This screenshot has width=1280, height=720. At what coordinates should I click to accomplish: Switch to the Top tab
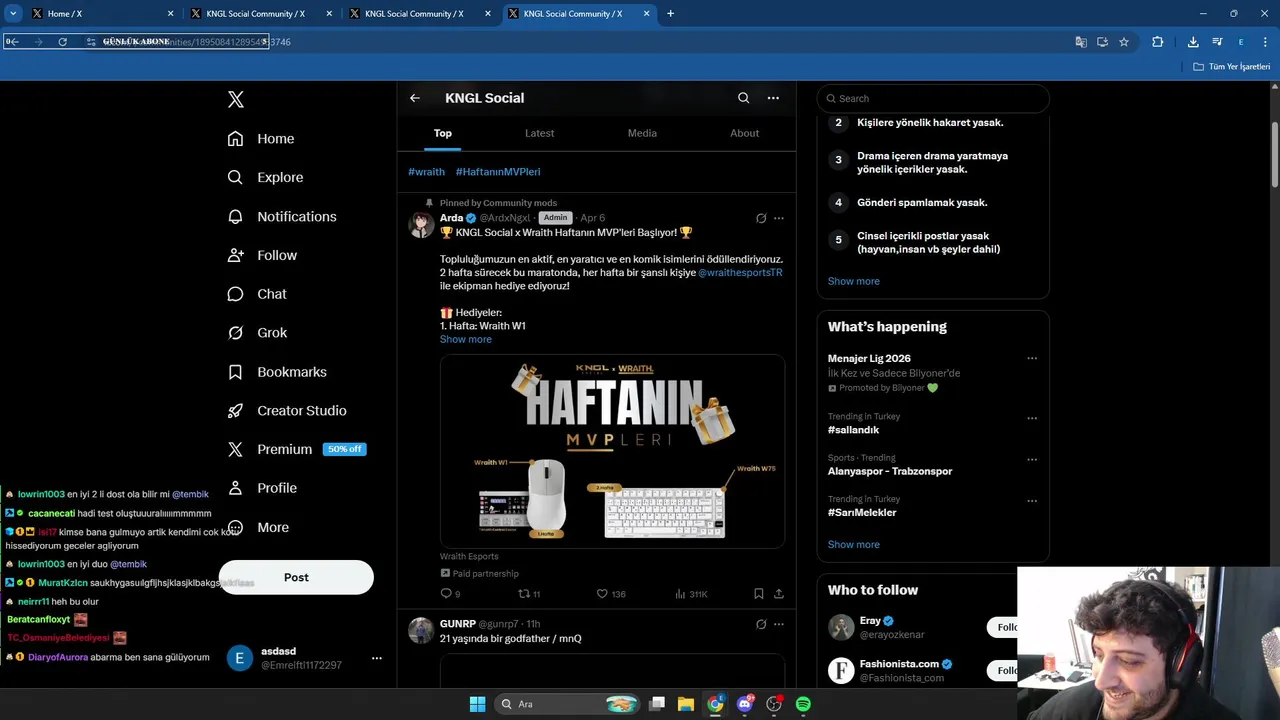pos(443,133)
